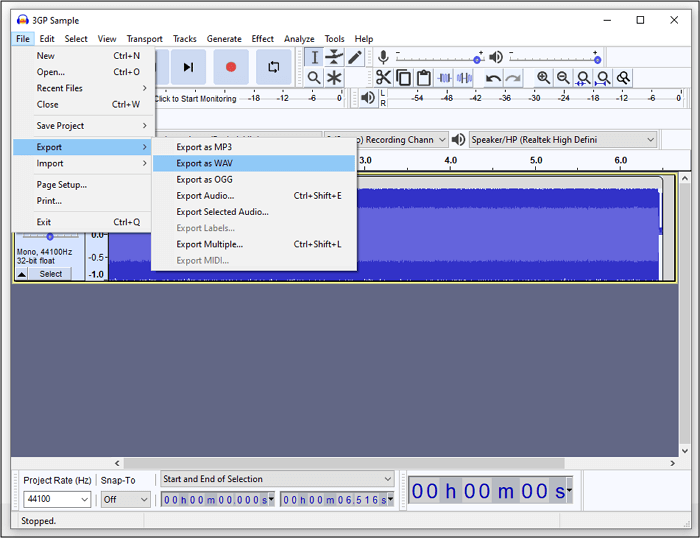Click the Zoom In magnifier

click(543, 78)
